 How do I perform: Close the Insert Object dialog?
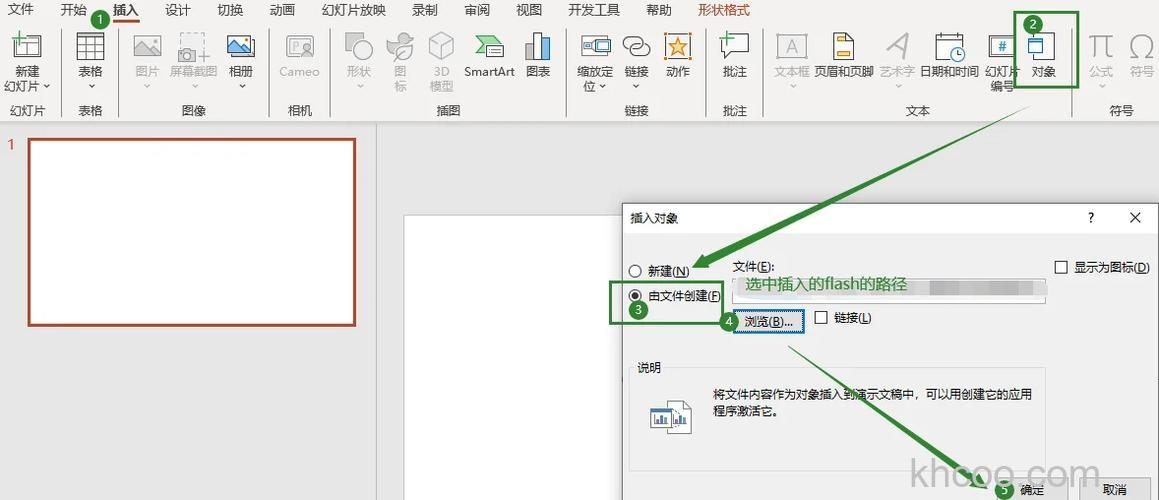1135,217
